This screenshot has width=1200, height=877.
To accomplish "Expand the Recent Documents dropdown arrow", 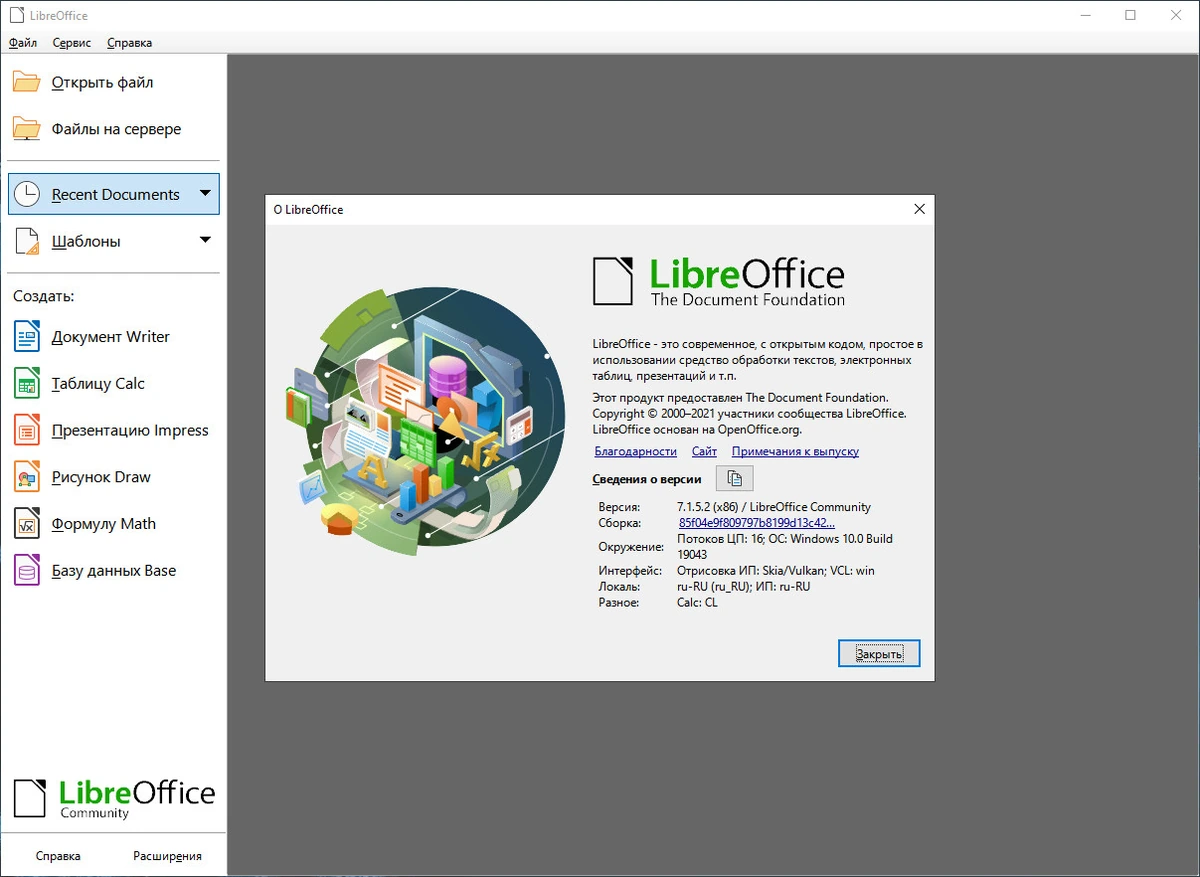I will 205,193.
